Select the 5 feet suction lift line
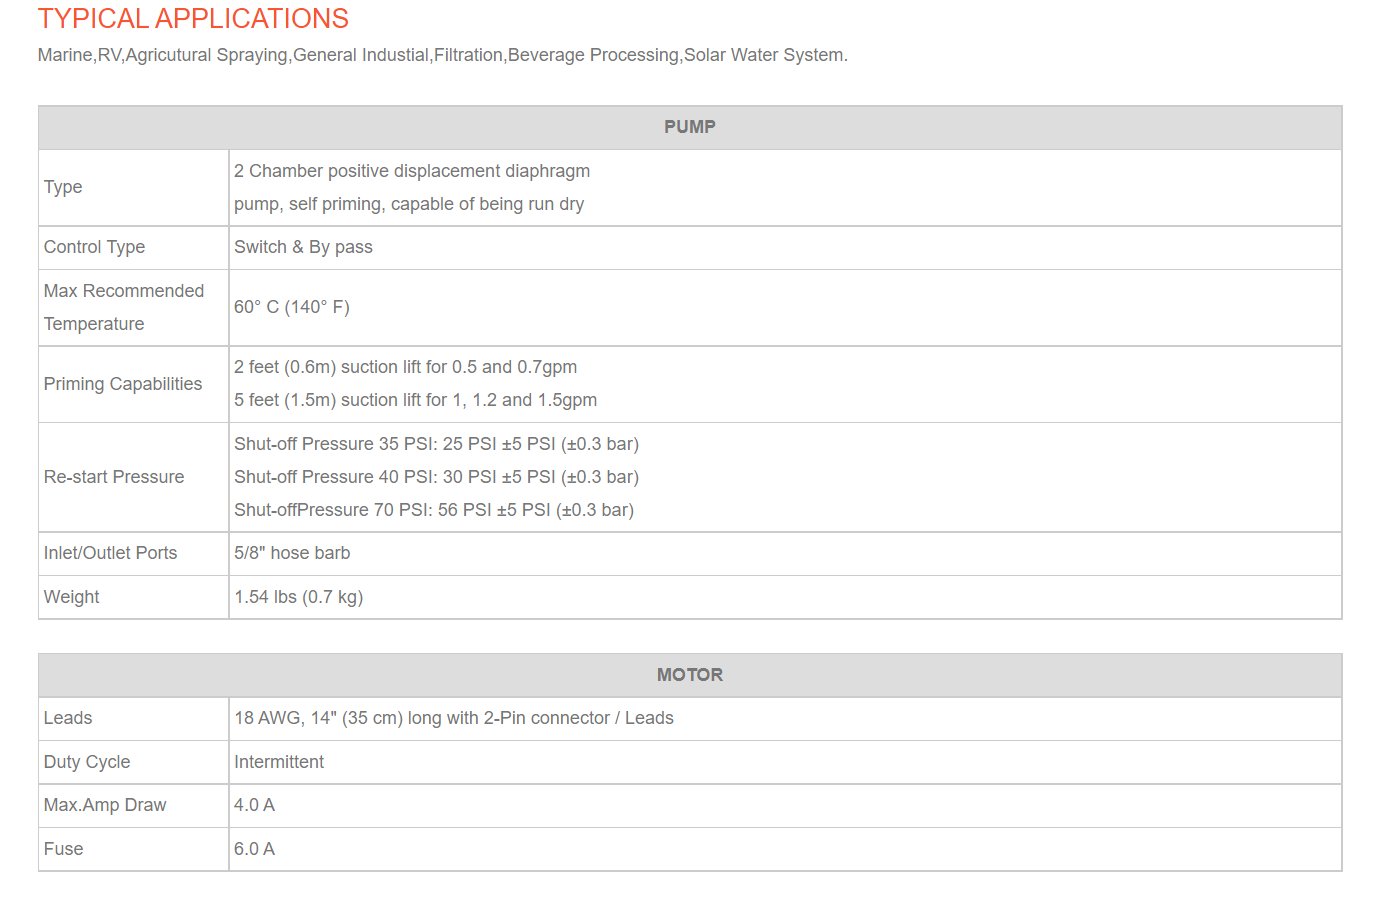 (415, 400)
